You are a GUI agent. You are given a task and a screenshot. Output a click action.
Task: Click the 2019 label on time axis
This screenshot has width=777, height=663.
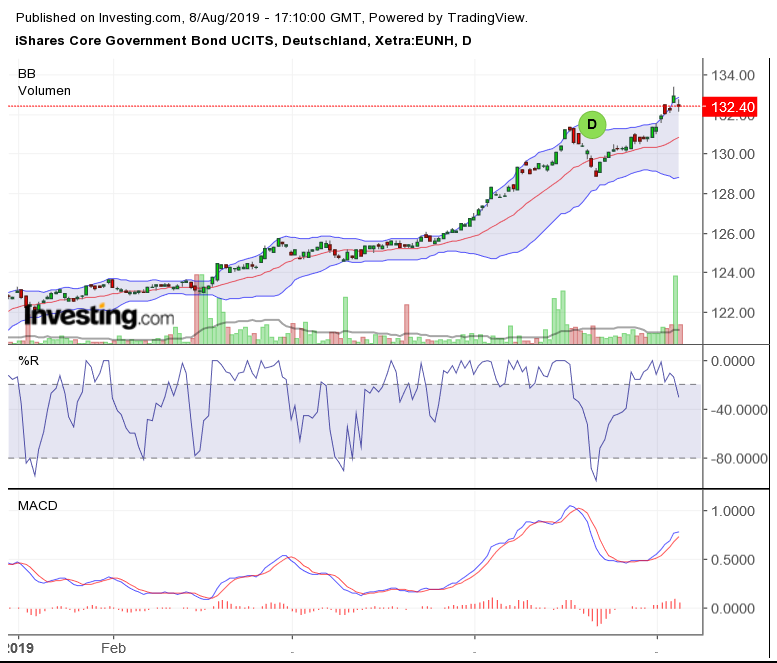coord(21,648)
